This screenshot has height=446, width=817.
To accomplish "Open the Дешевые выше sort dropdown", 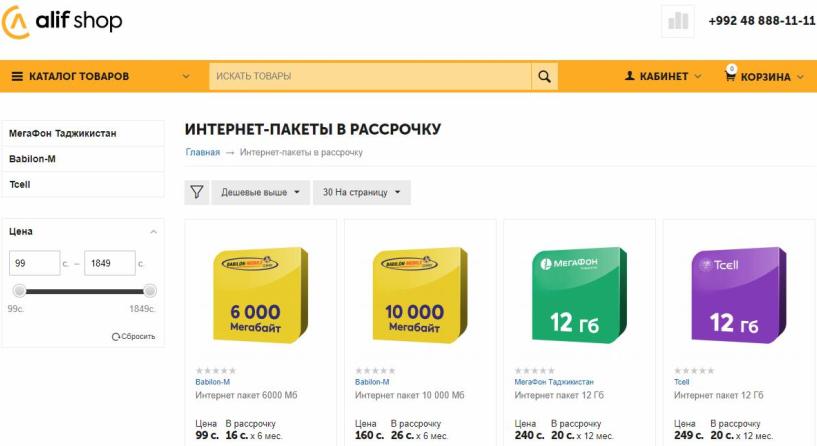I will click(259, 192).
